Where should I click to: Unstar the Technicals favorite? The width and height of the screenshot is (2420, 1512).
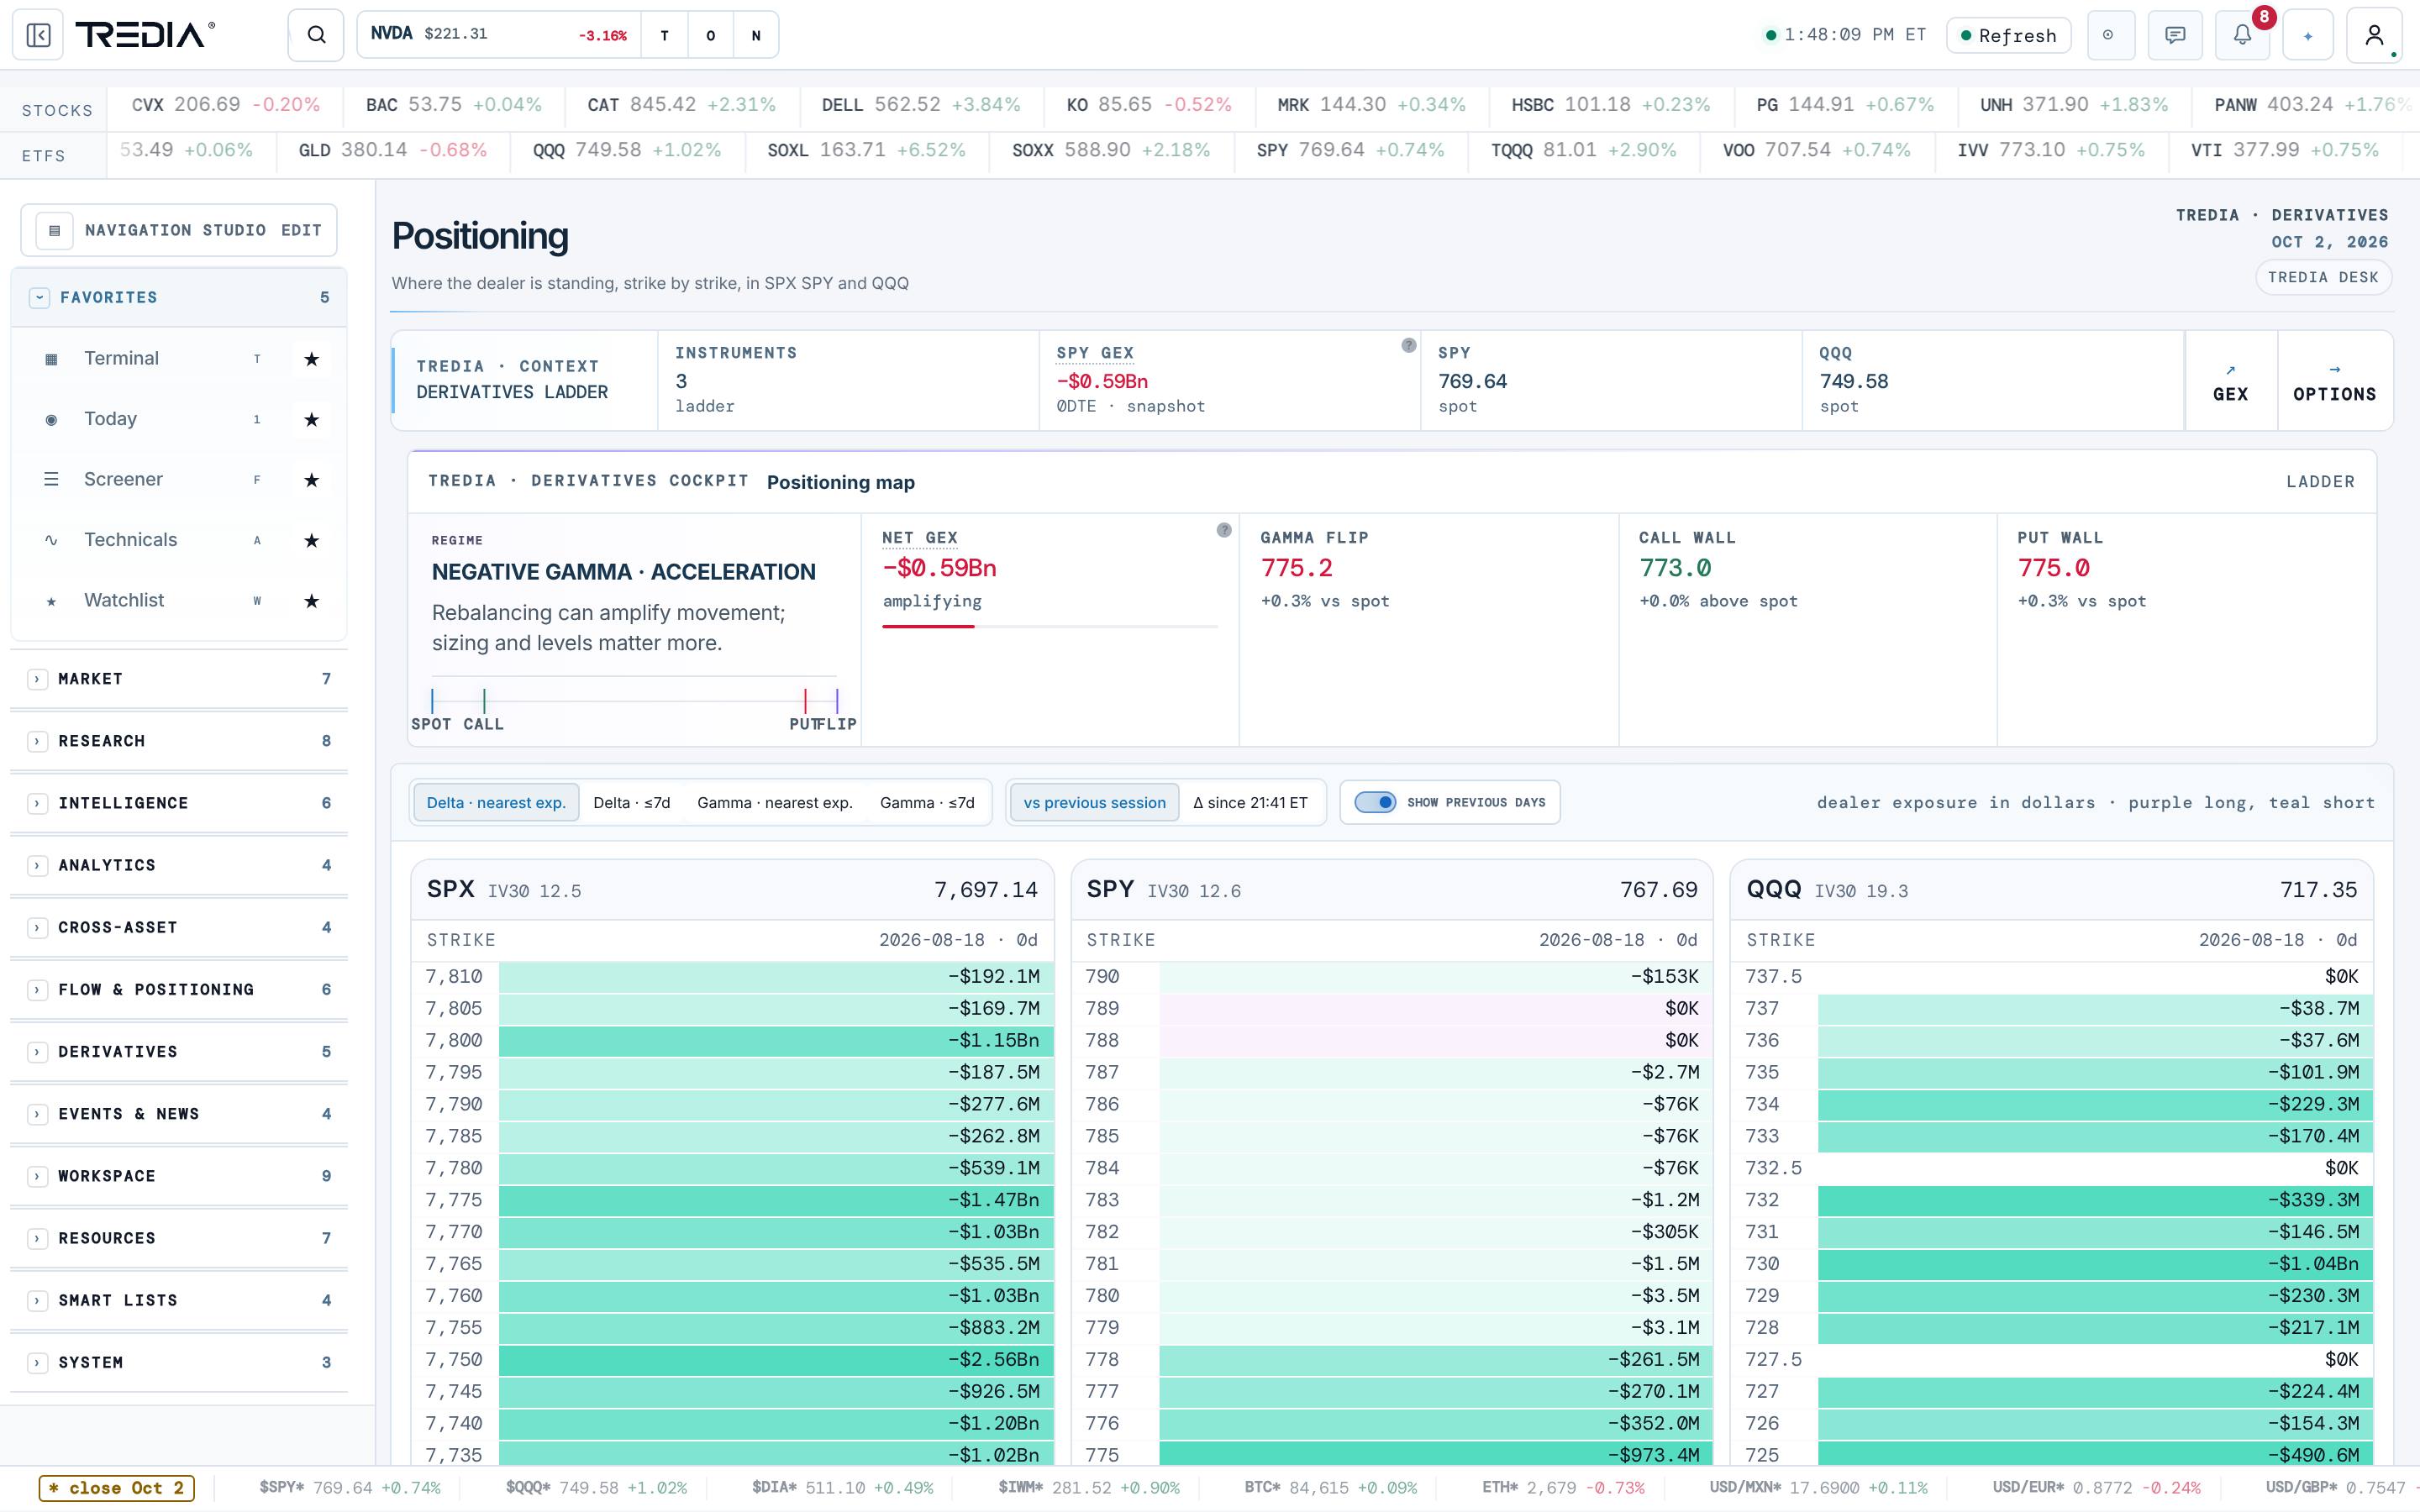click(x=311, y=540)
